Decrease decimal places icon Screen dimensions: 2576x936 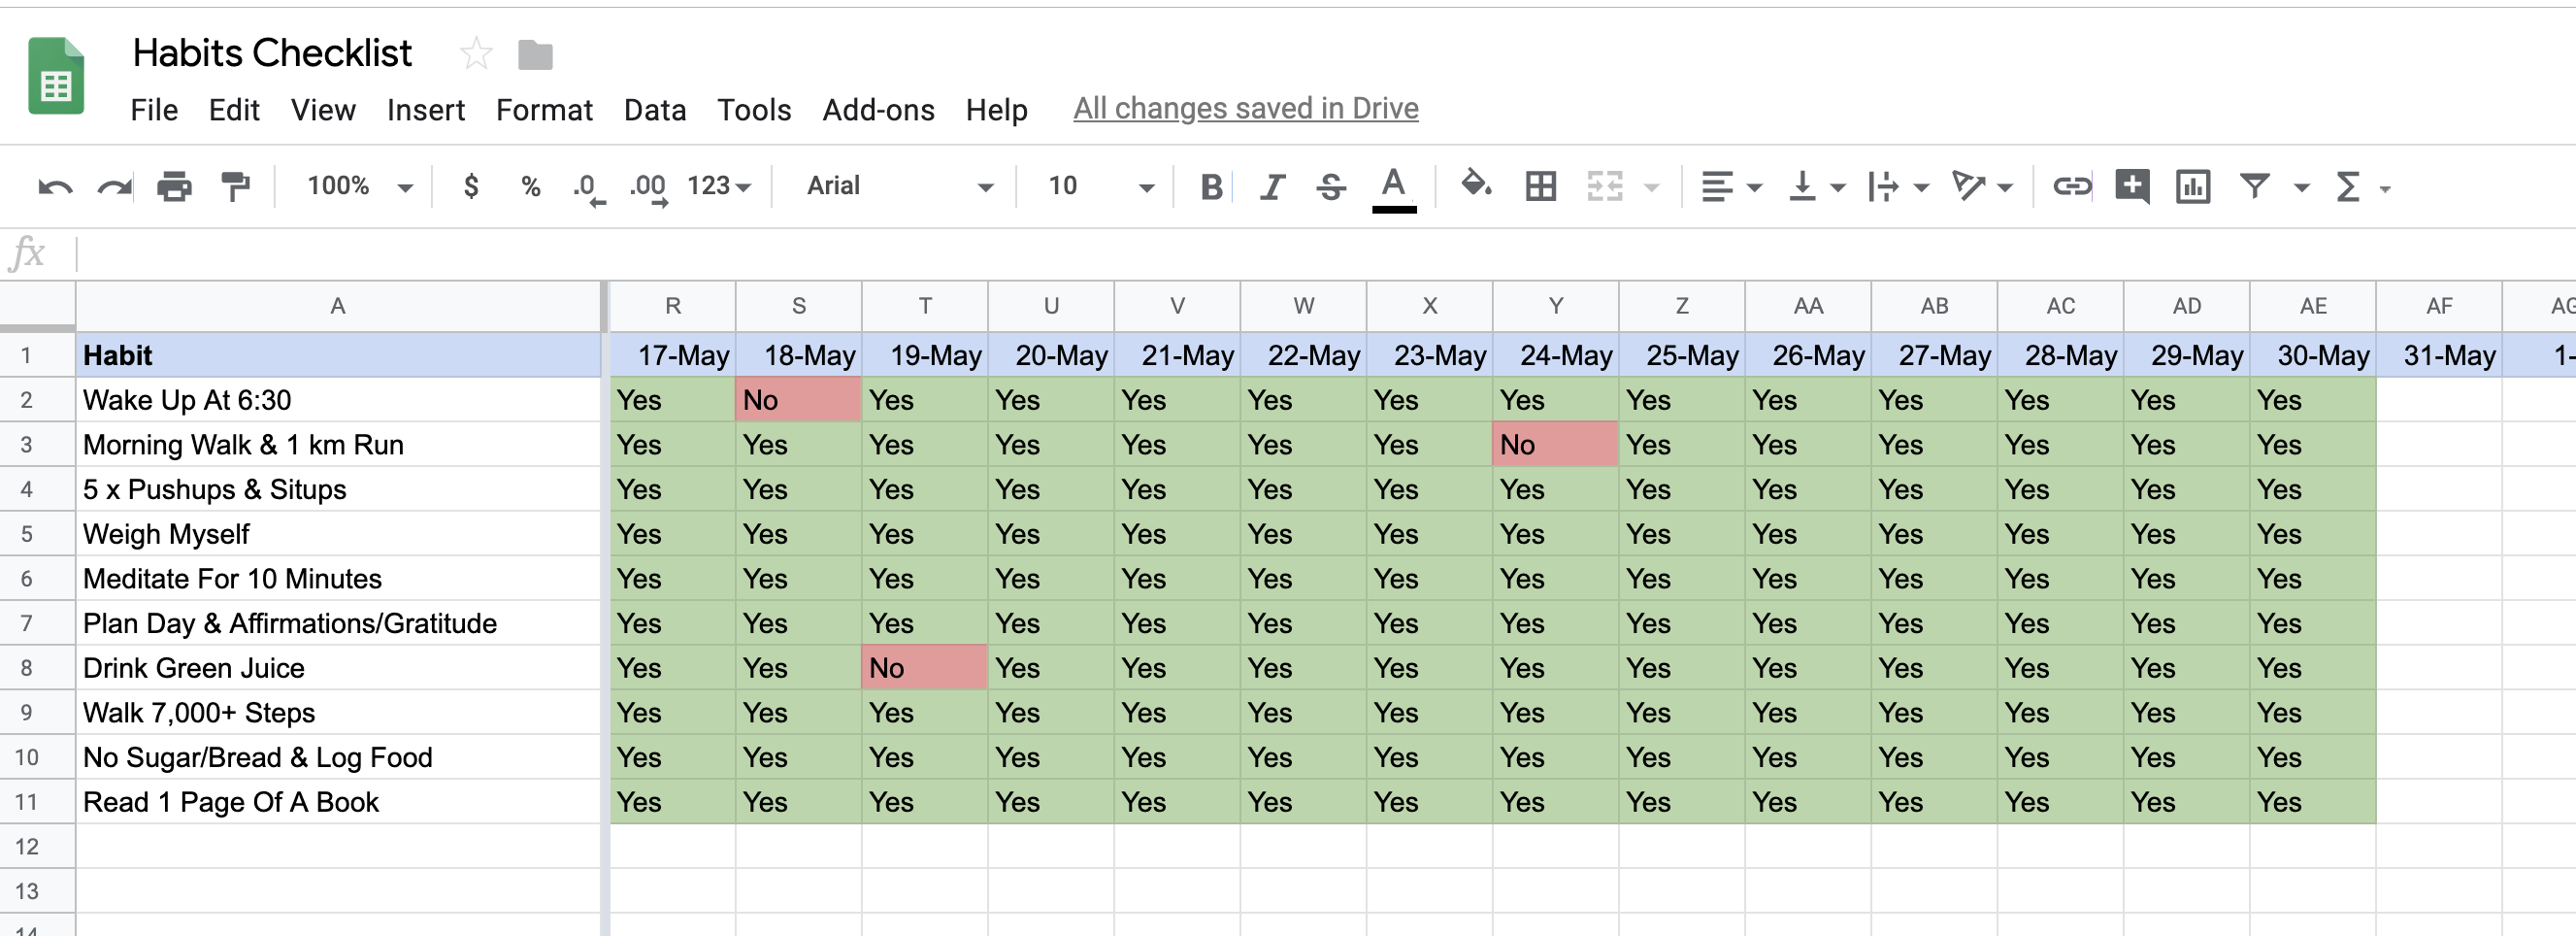588,188
